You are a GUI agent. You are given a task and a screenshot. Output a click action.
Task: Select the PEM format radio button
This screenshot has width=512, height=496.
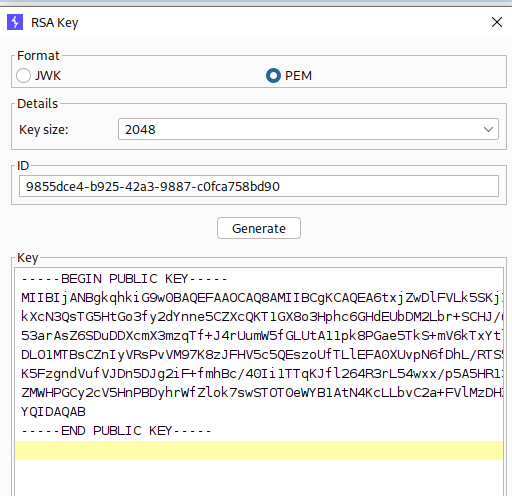pyautogui.click(x=273, y=76)
